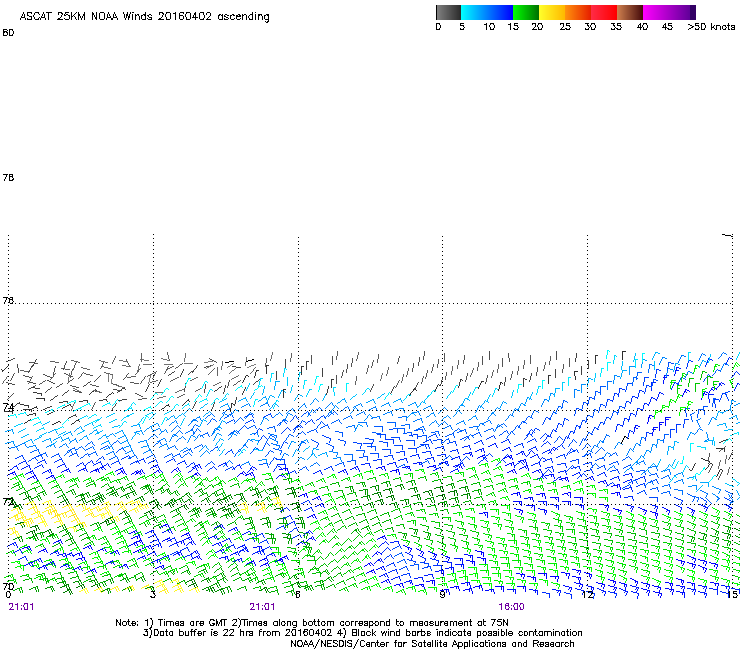Screen dimensions: 740x650
Task: Click the '35' legend scale label
Action: pyautogui.click(x=616, y=27)
